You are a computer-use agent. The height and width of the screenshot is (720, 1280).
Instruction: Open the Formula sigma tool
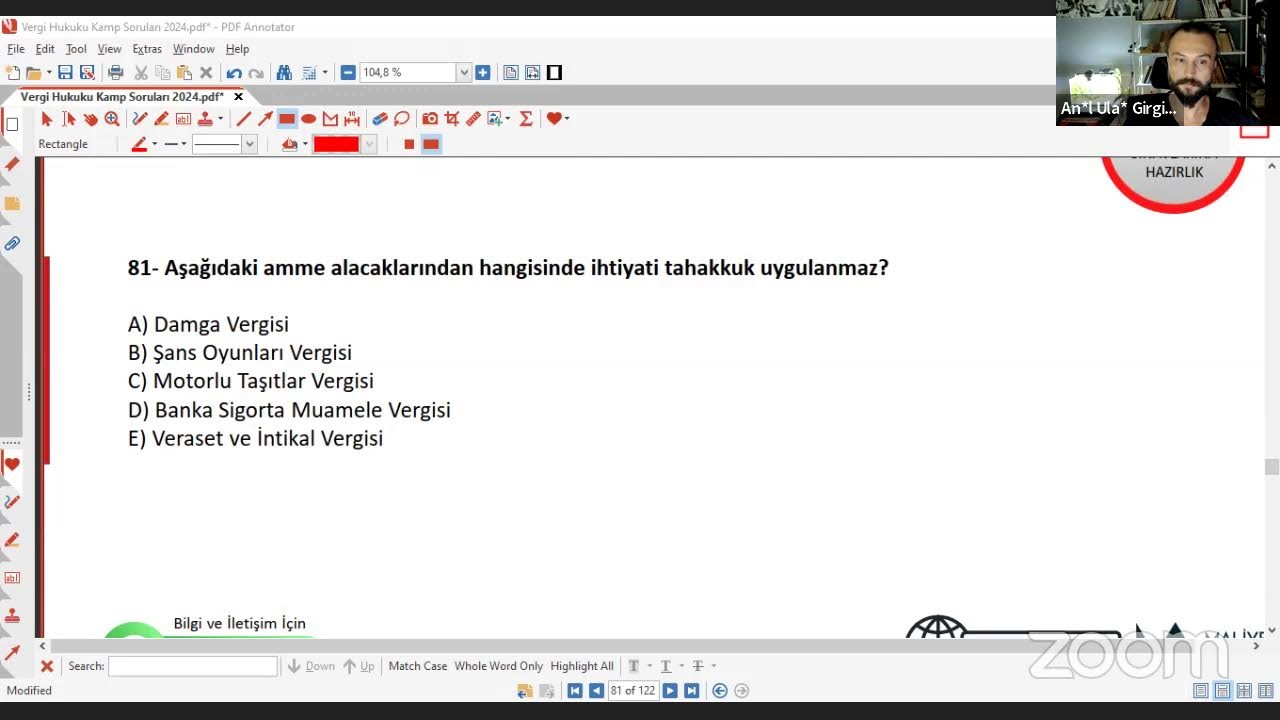coord(526,118)
